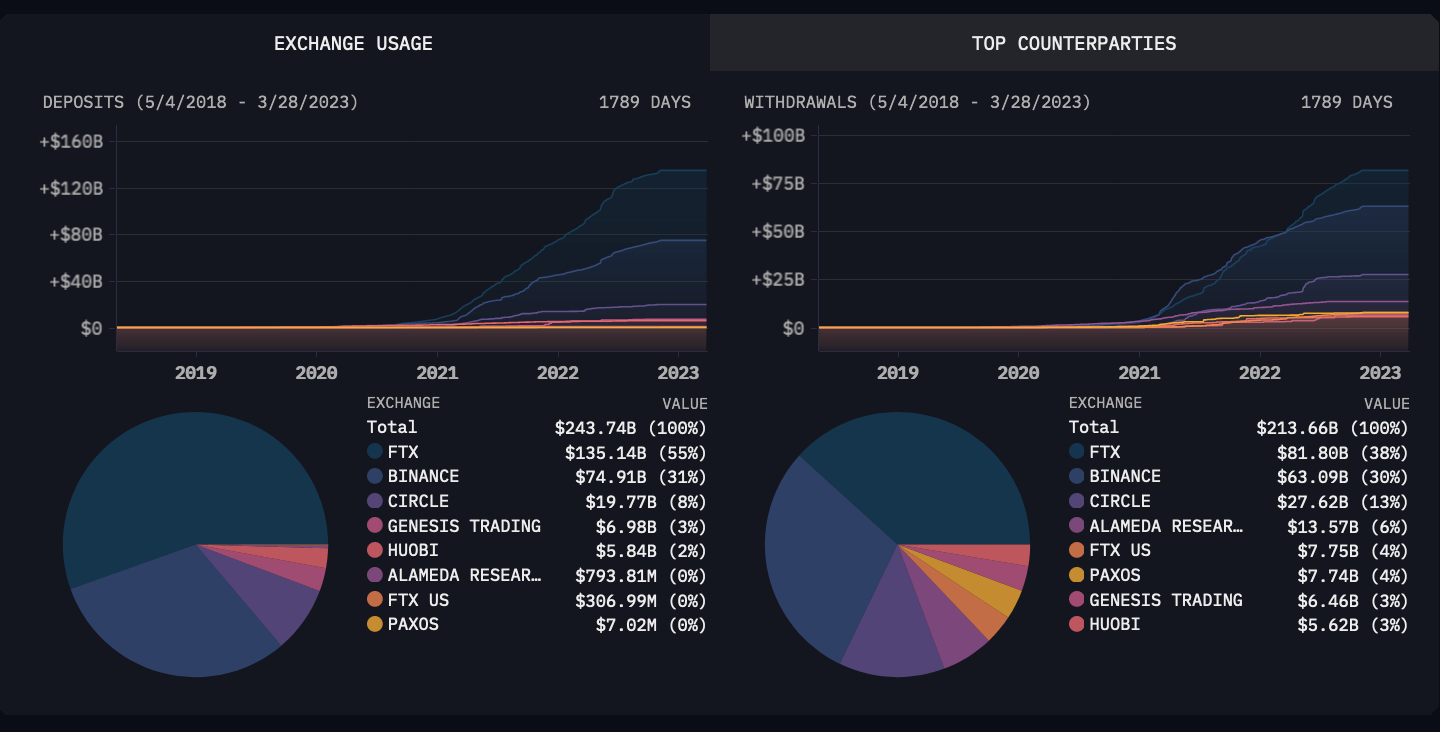The width and height of the screenshot is (1440, 732).
Task: Click the "FTX US" name in withdrawals legend
Action: pos(1120,550)
